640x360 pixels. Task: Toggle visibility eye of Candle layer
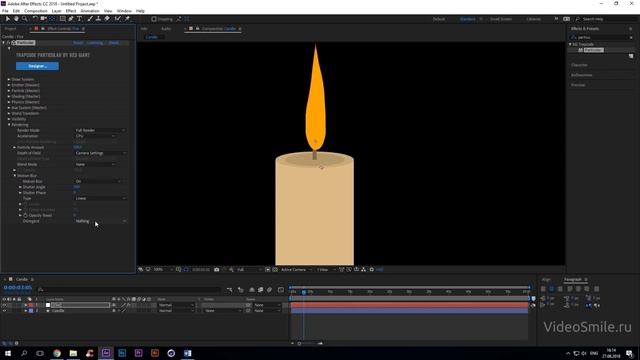point(4,311)
